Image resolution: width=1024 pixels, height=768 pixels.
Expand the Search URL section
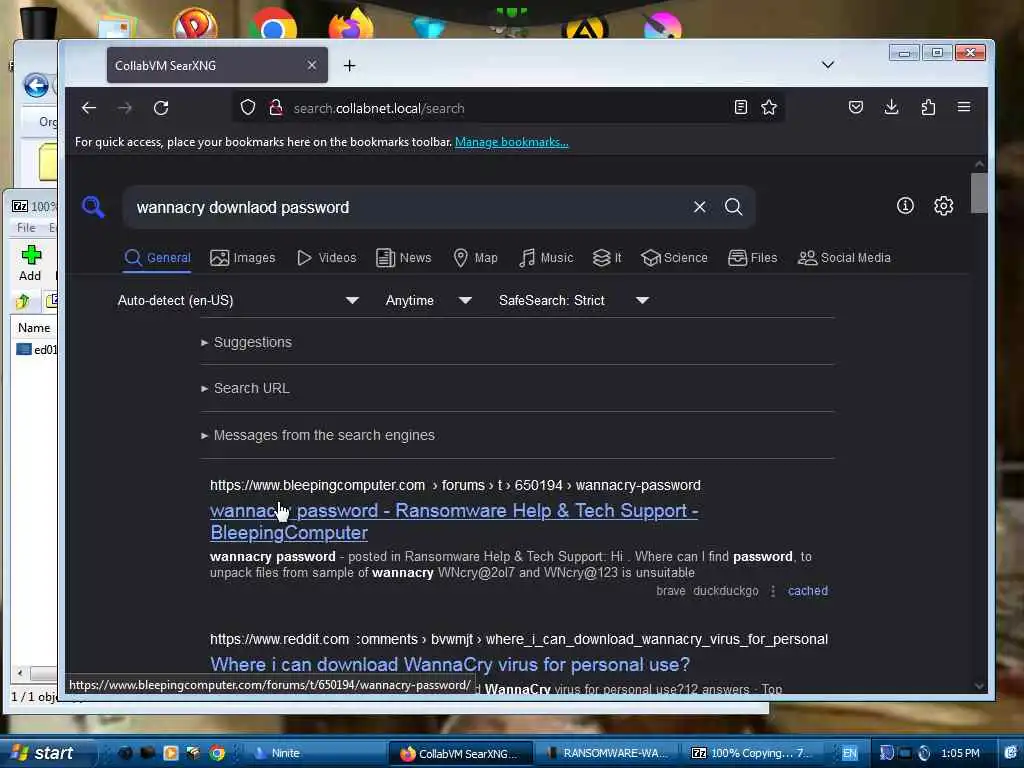coord(245,389)
